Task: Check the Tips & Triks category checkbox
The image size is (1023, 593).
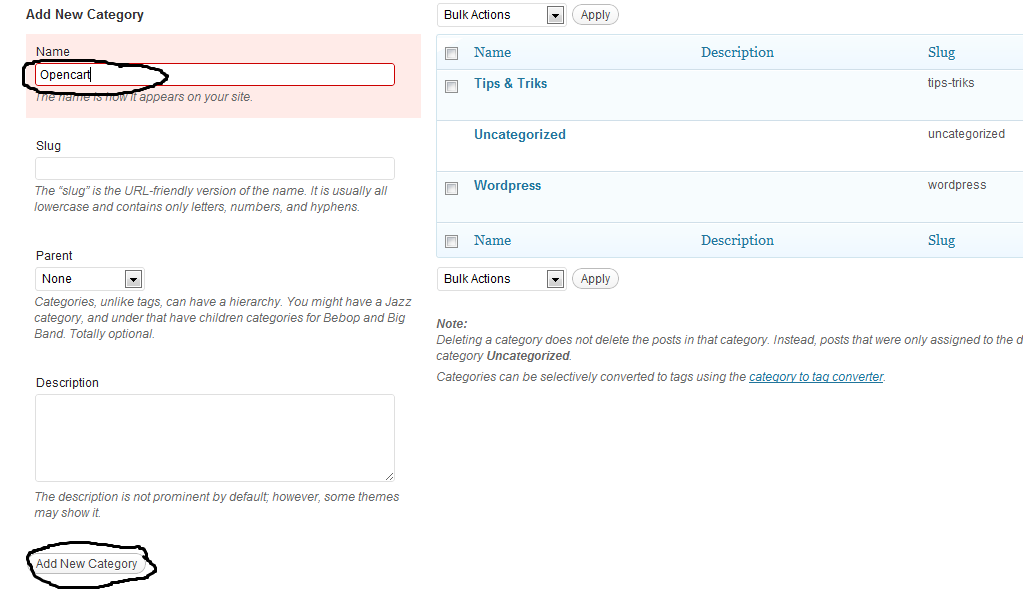Action: click(x=452, y=86)
